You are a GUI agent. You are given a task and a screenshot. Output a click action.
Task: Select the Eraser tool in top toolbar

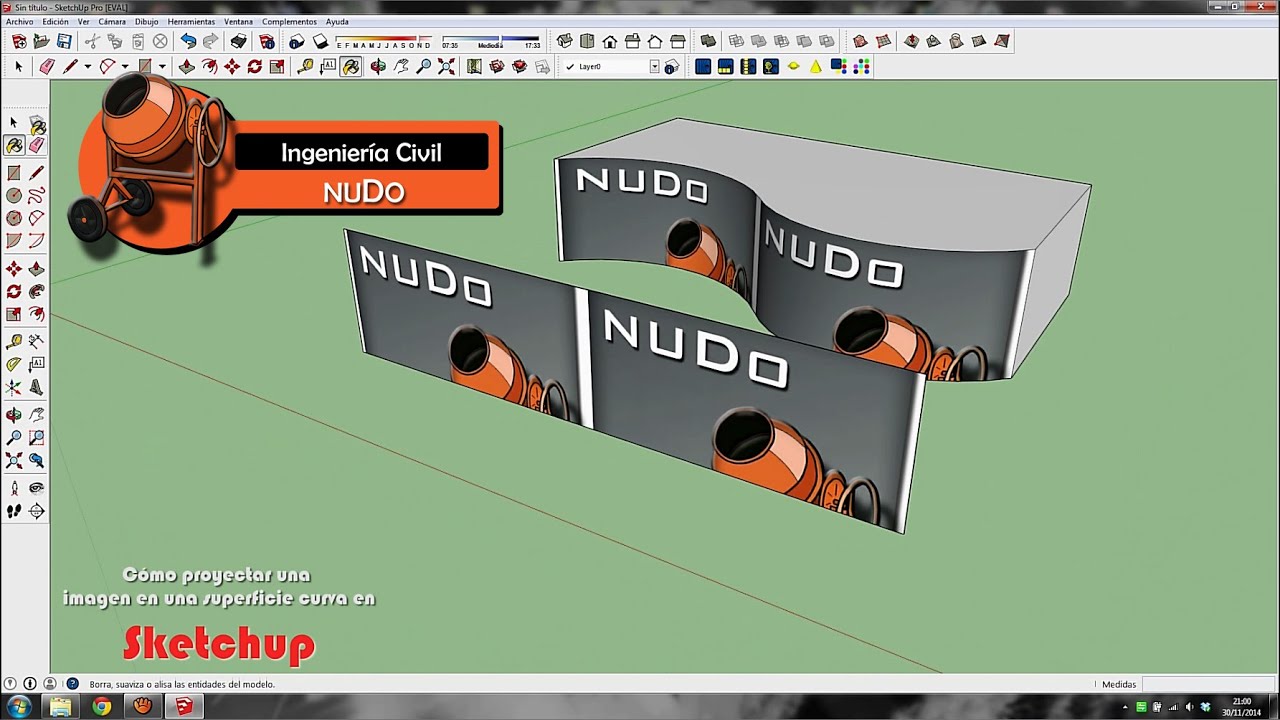click(46, 67)
